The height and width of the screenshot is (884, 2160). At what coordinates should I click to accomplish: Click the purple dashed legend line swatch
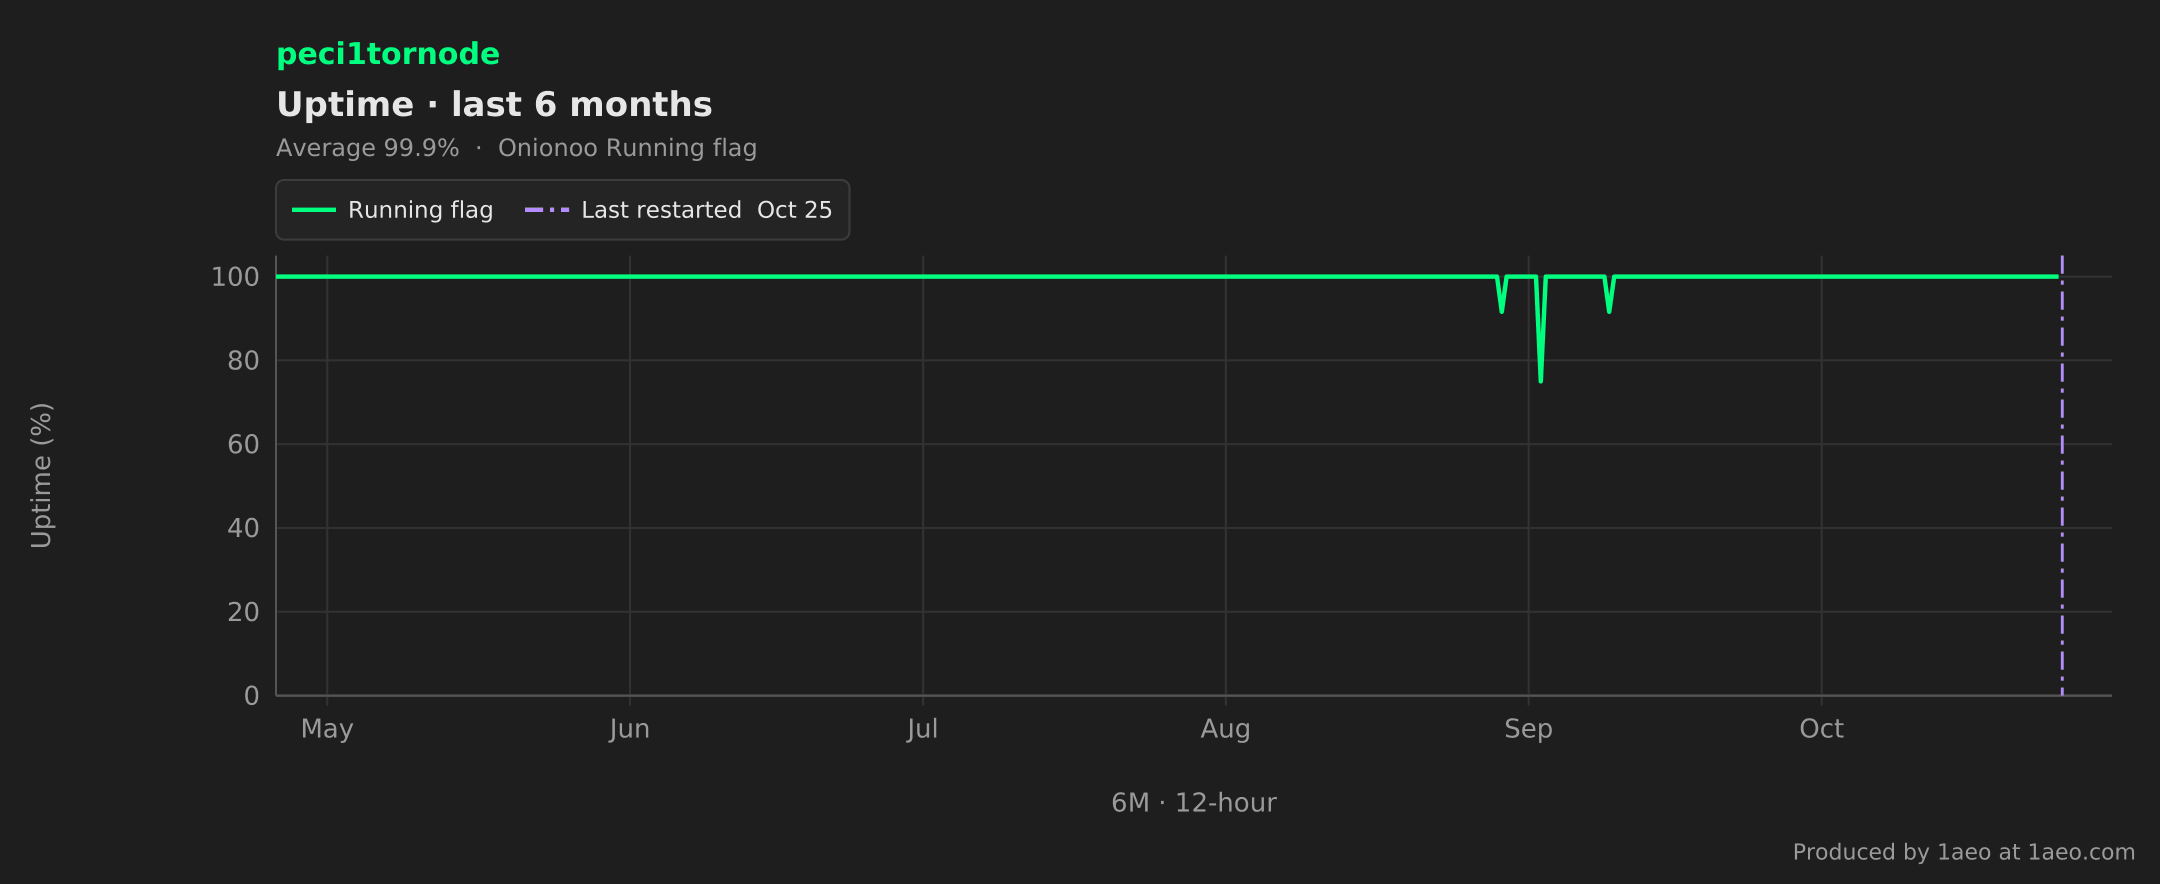(547, 210)
